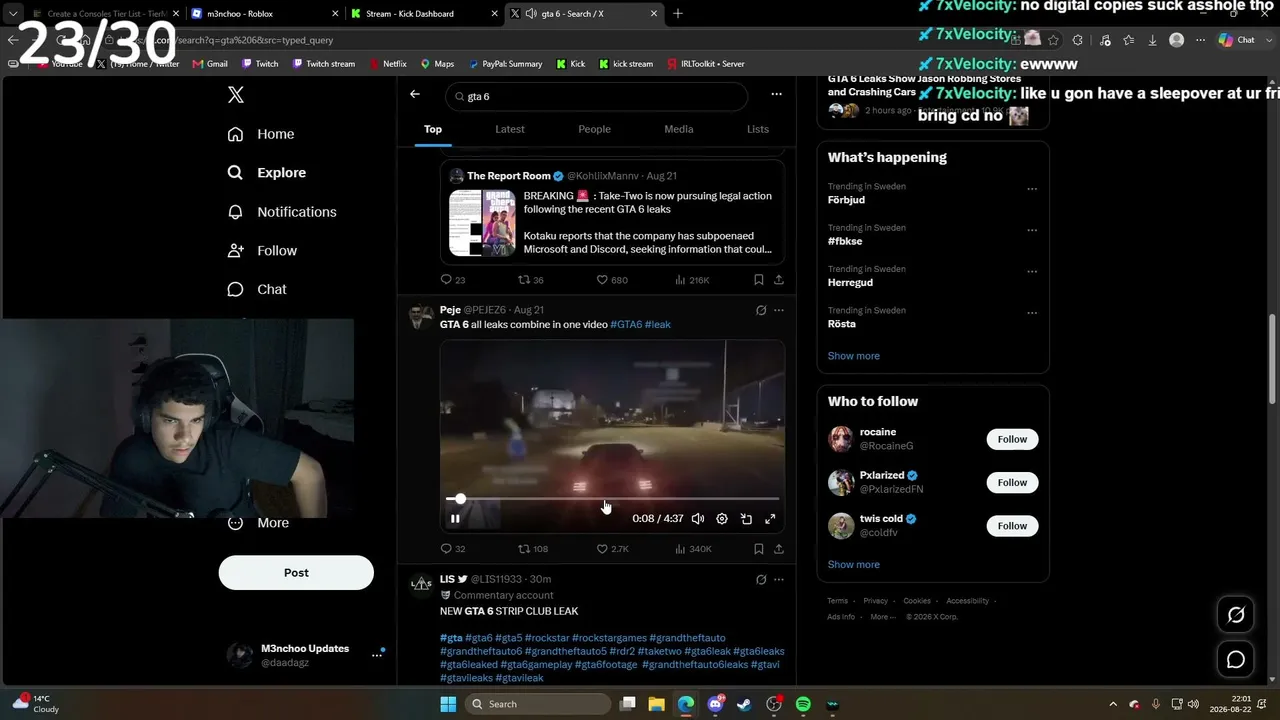The image size is (1280, 720).
Task: Open Grok actions on Peje's post
Action: click(x=761, y=310)
